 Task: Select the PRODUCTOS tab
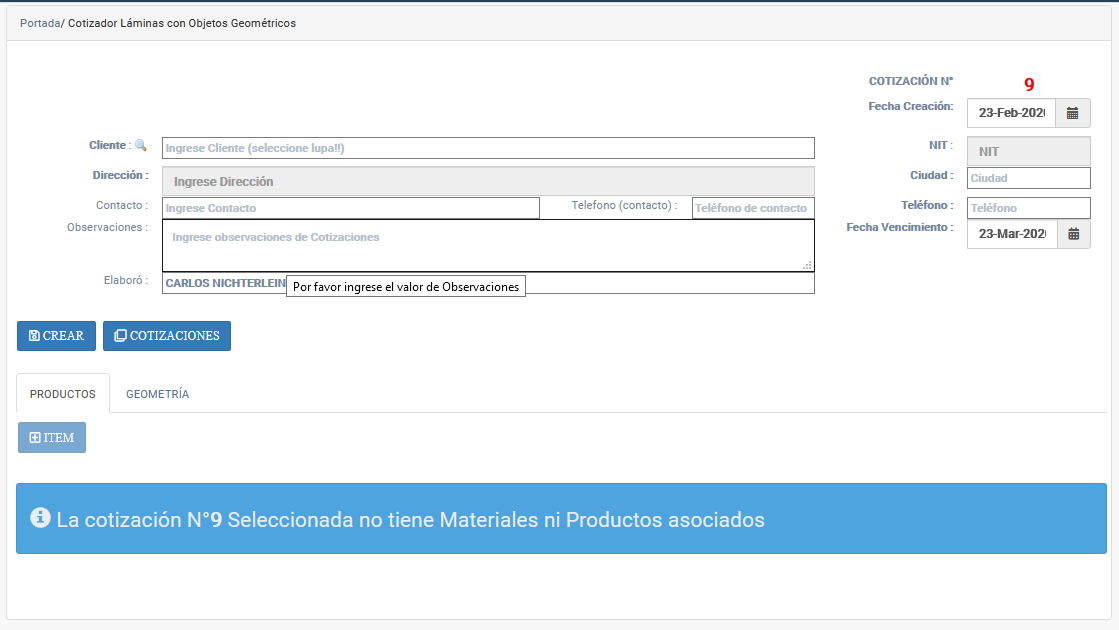63,394
